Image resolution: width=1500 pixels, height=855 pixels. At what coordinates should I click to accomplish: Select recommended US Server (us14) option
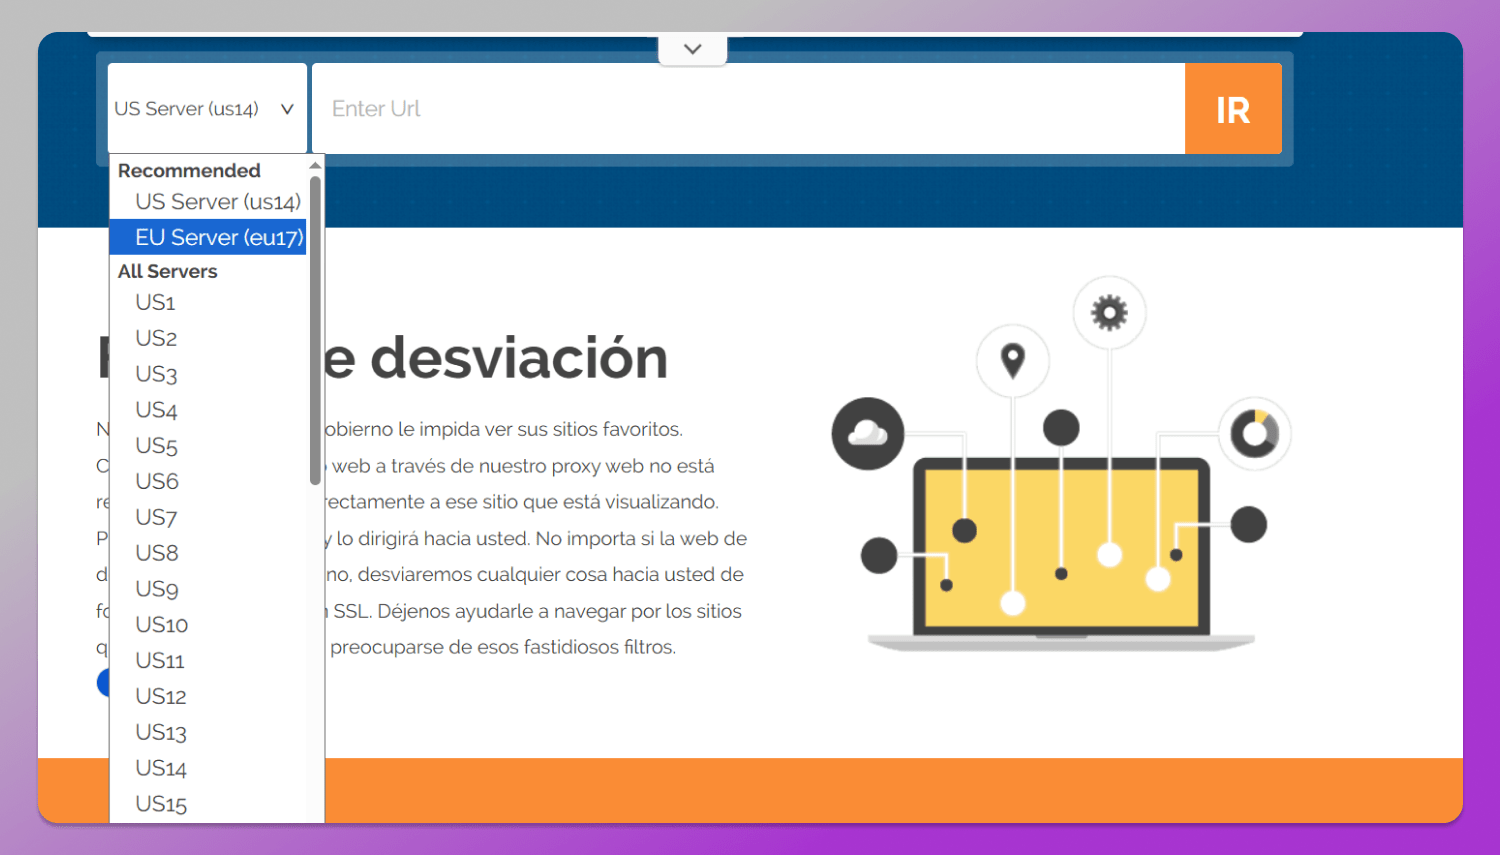217,202
